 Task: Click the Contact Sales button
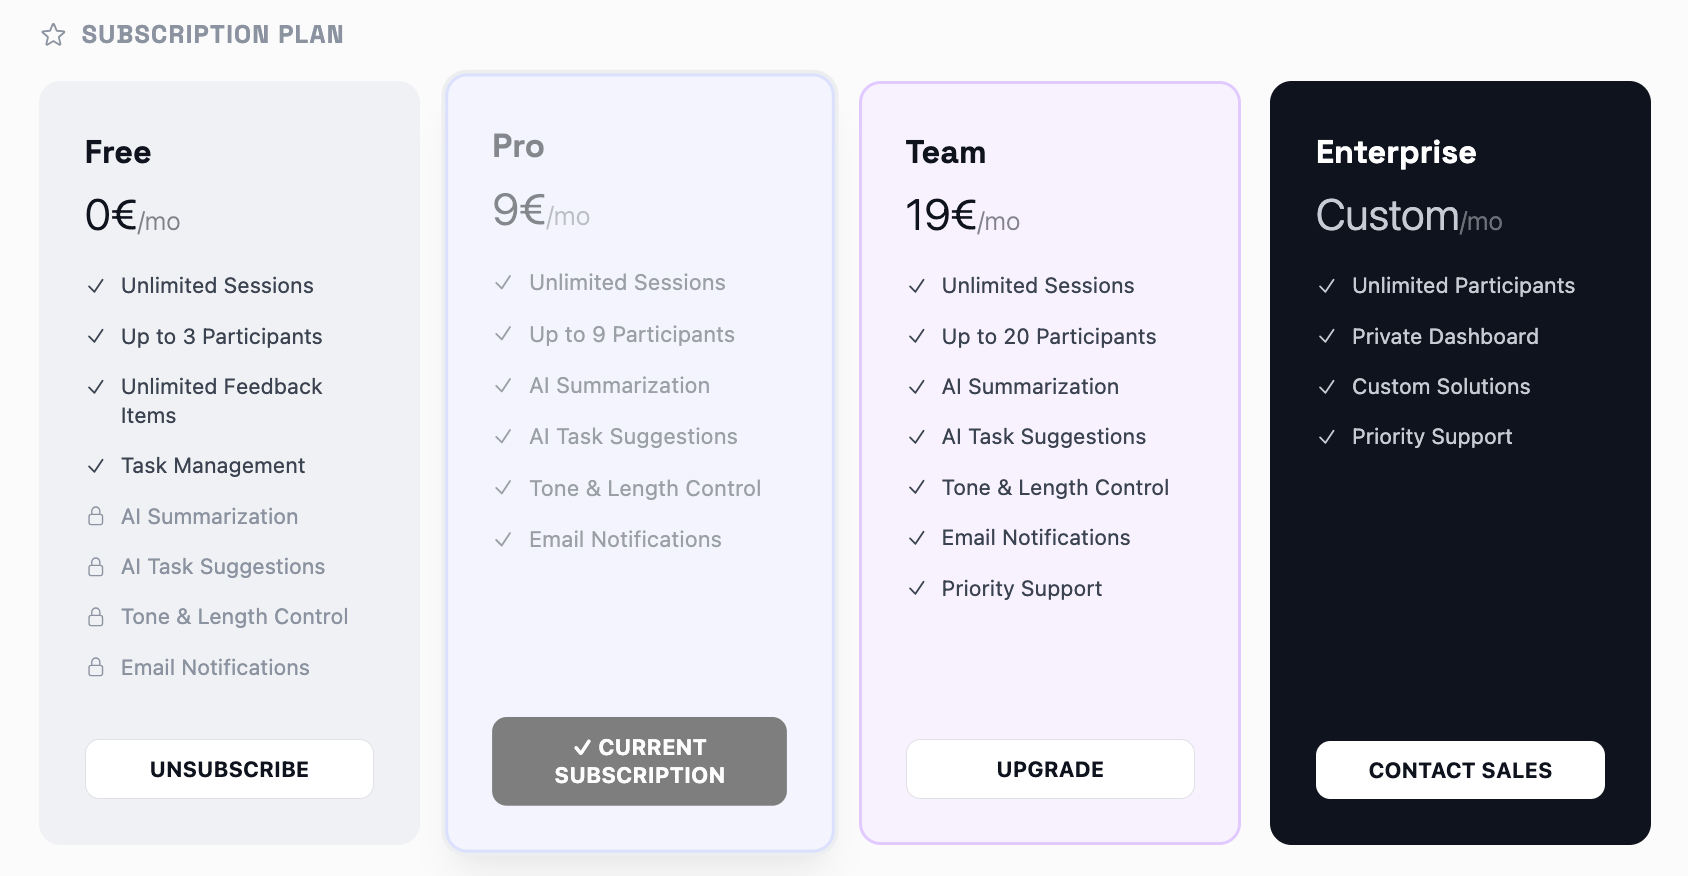coord(1460,770)
